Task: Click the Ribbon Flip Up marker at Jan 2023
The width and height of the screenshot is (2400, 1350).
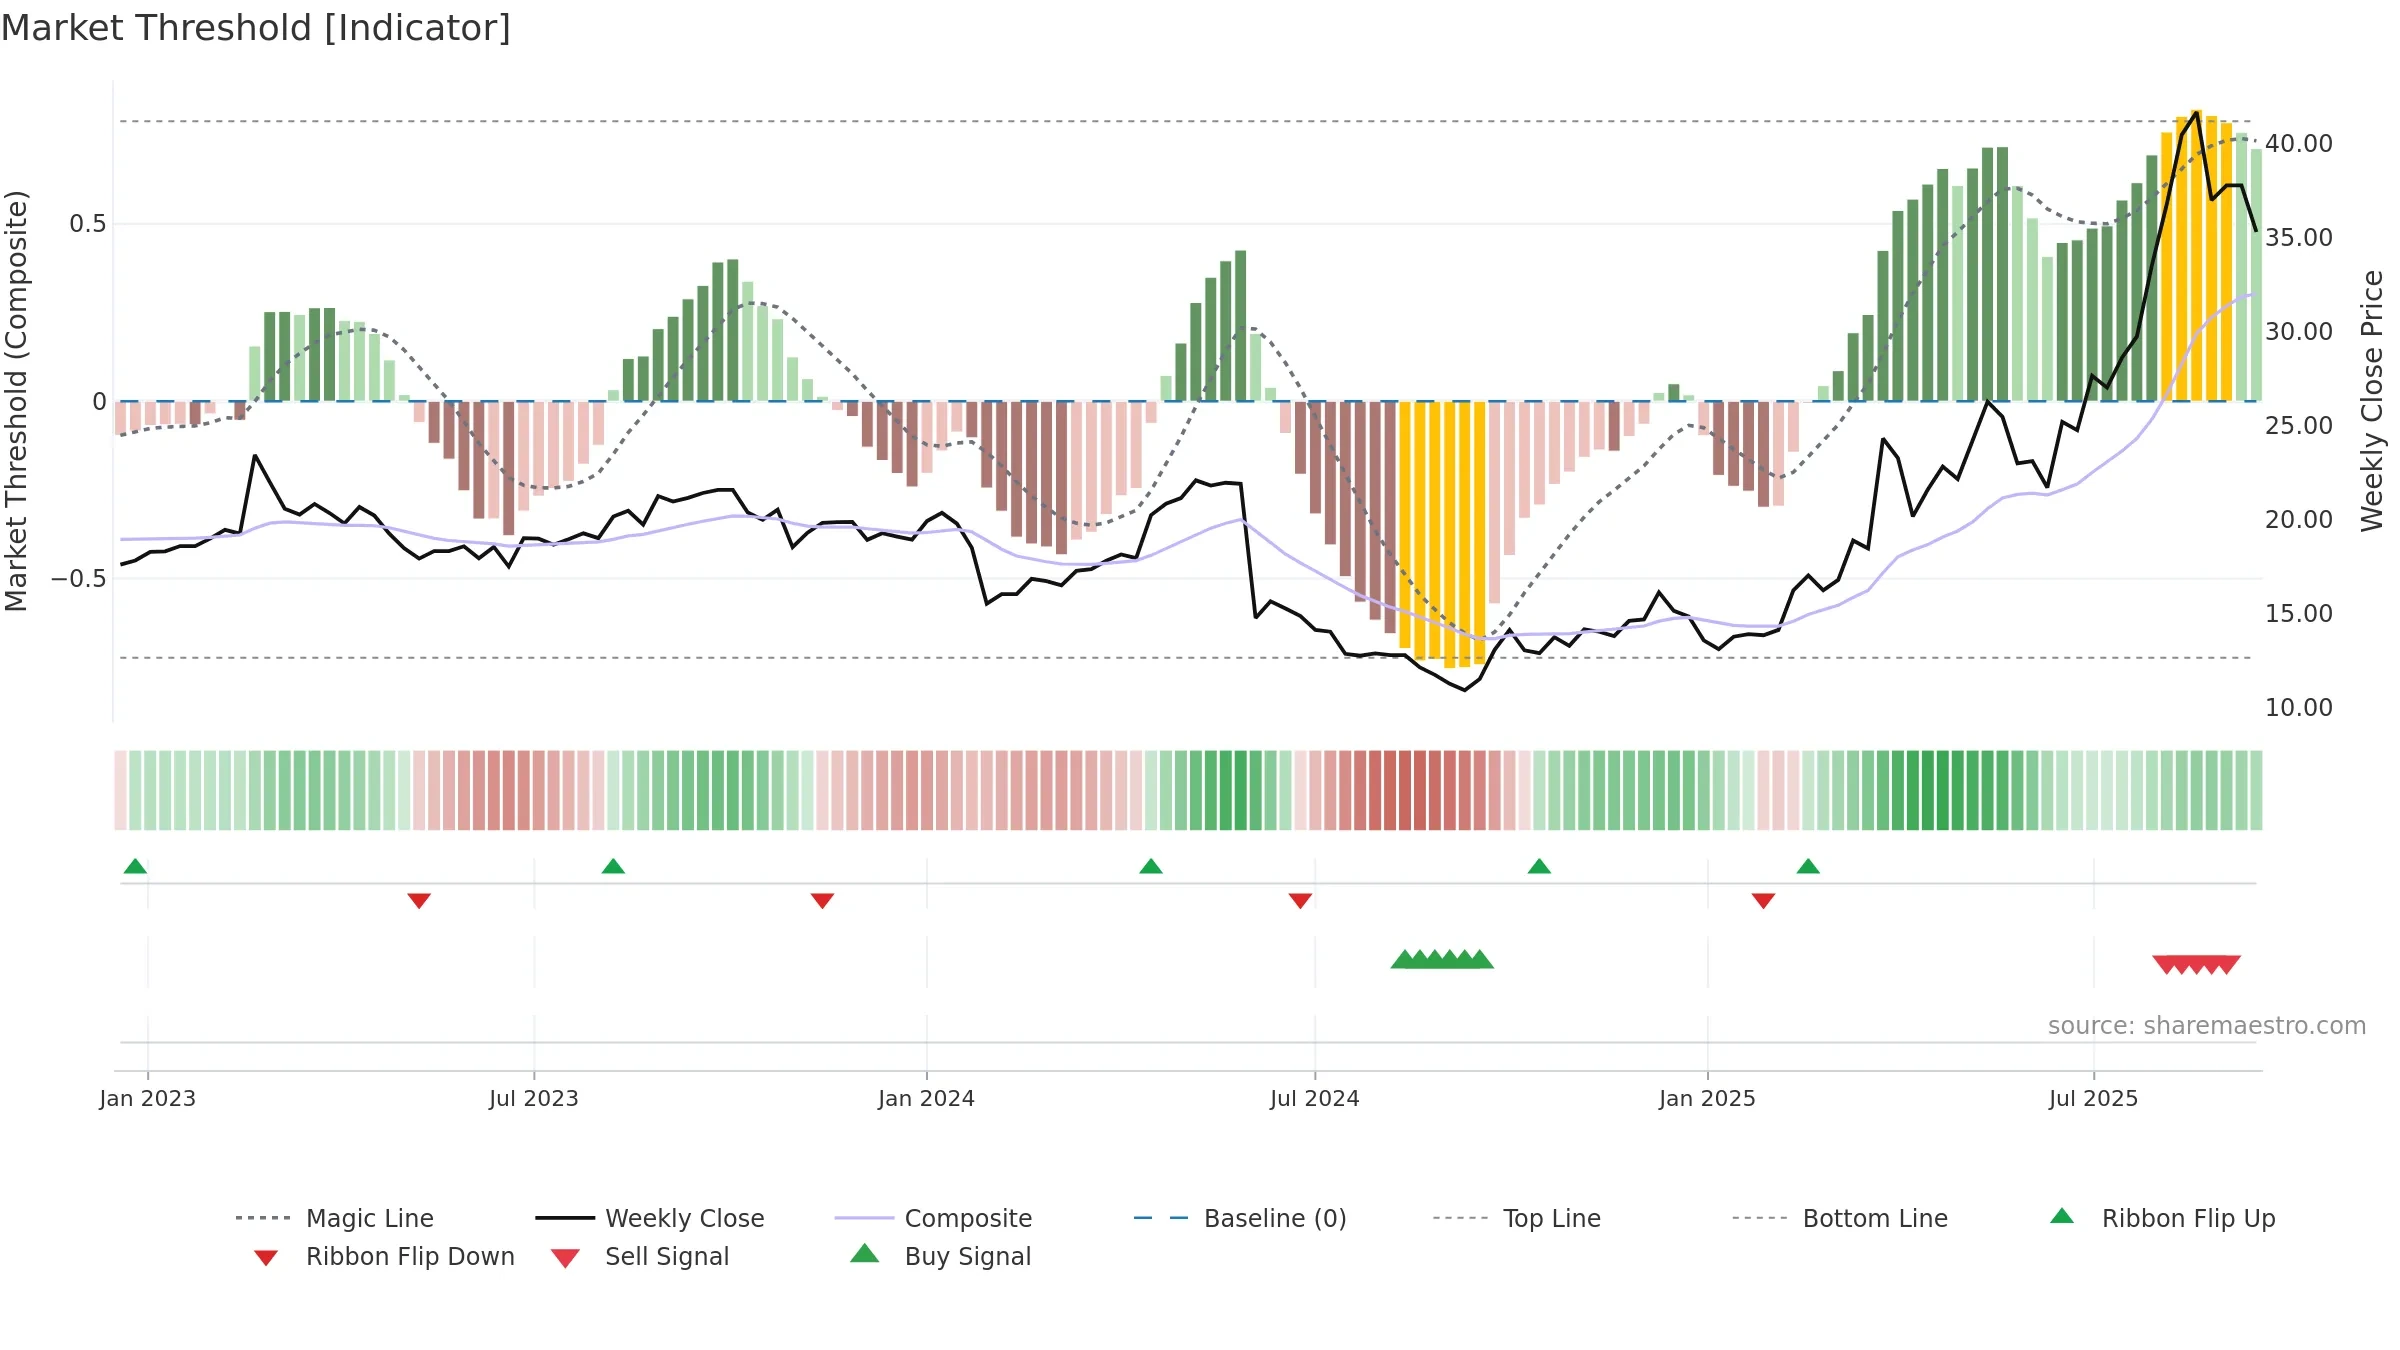Action: pyautogui.click(x=135, y=866)
